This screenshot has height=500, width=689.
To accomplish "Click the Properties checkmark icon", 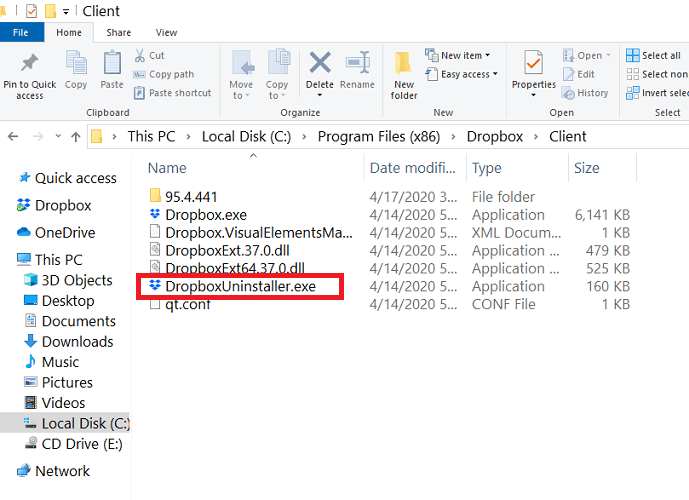I will coord(533,63).
